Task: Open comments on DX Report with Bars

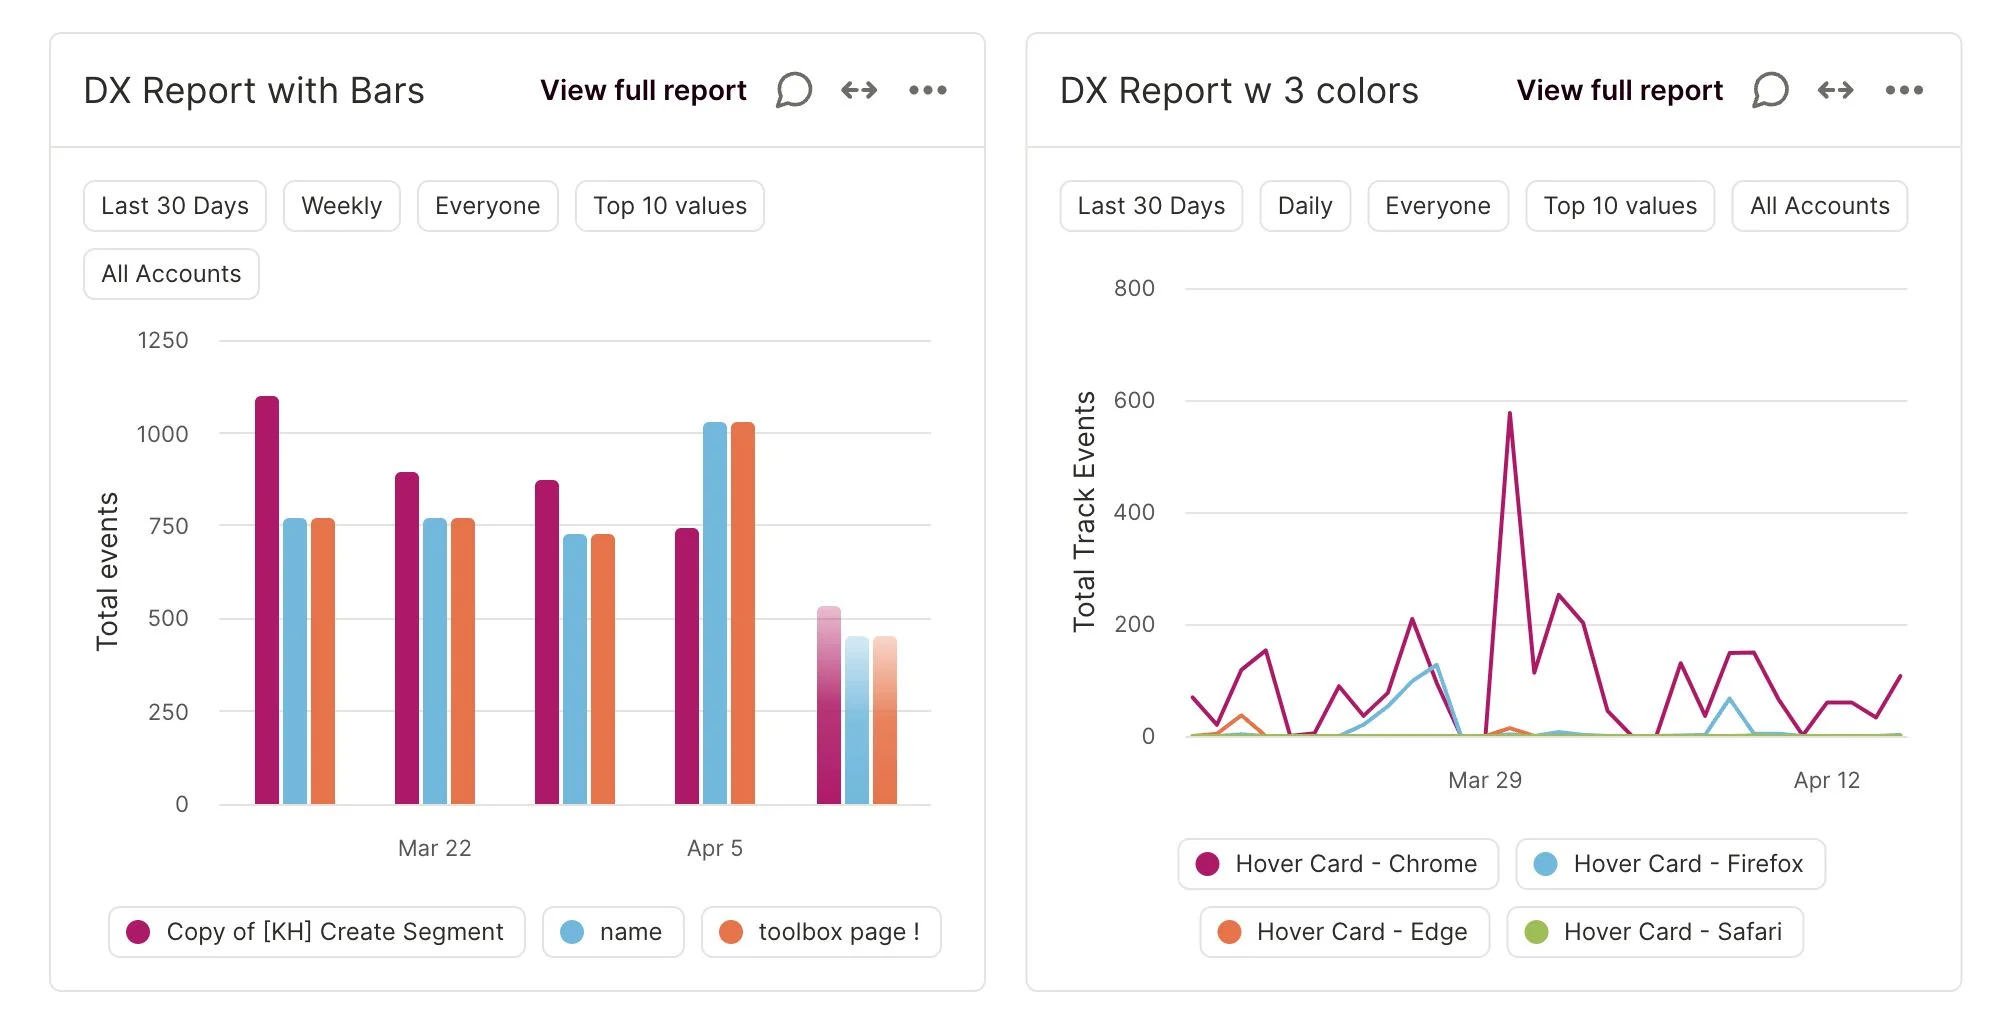Action: point(794,90)
